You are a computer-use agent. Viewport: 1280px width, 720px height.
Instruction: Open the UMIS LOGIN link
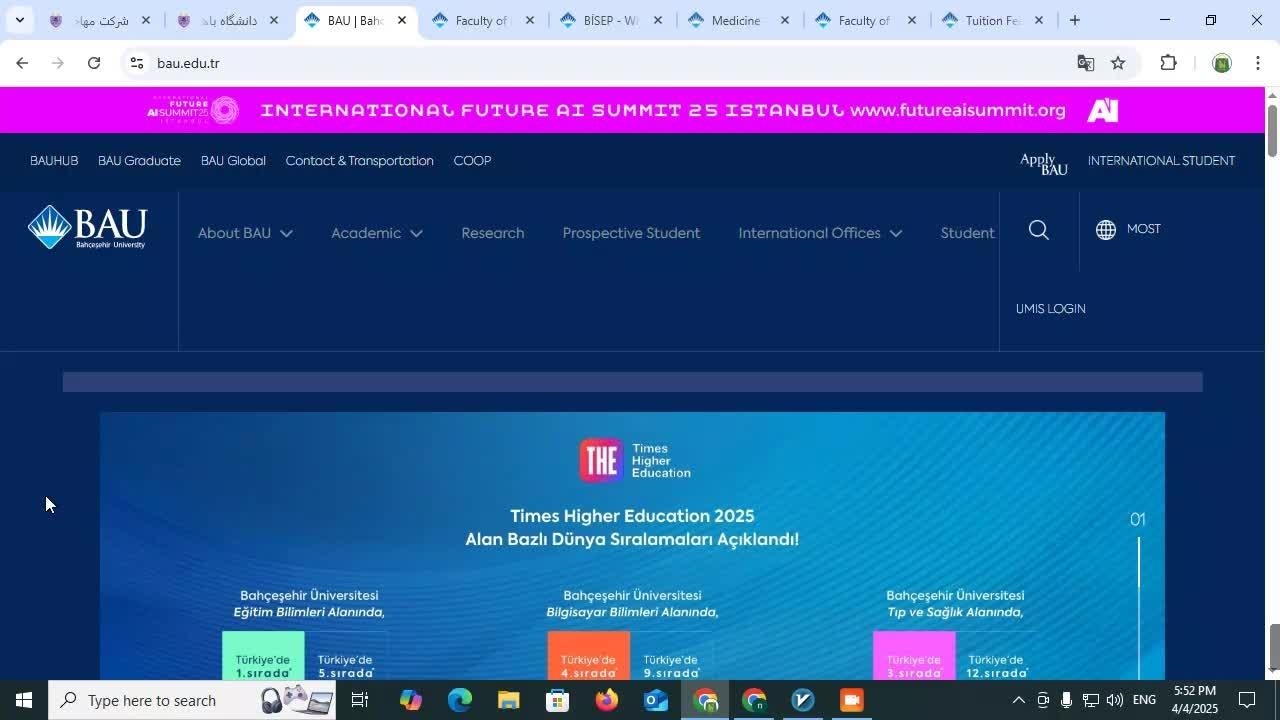coord(1050,309)
